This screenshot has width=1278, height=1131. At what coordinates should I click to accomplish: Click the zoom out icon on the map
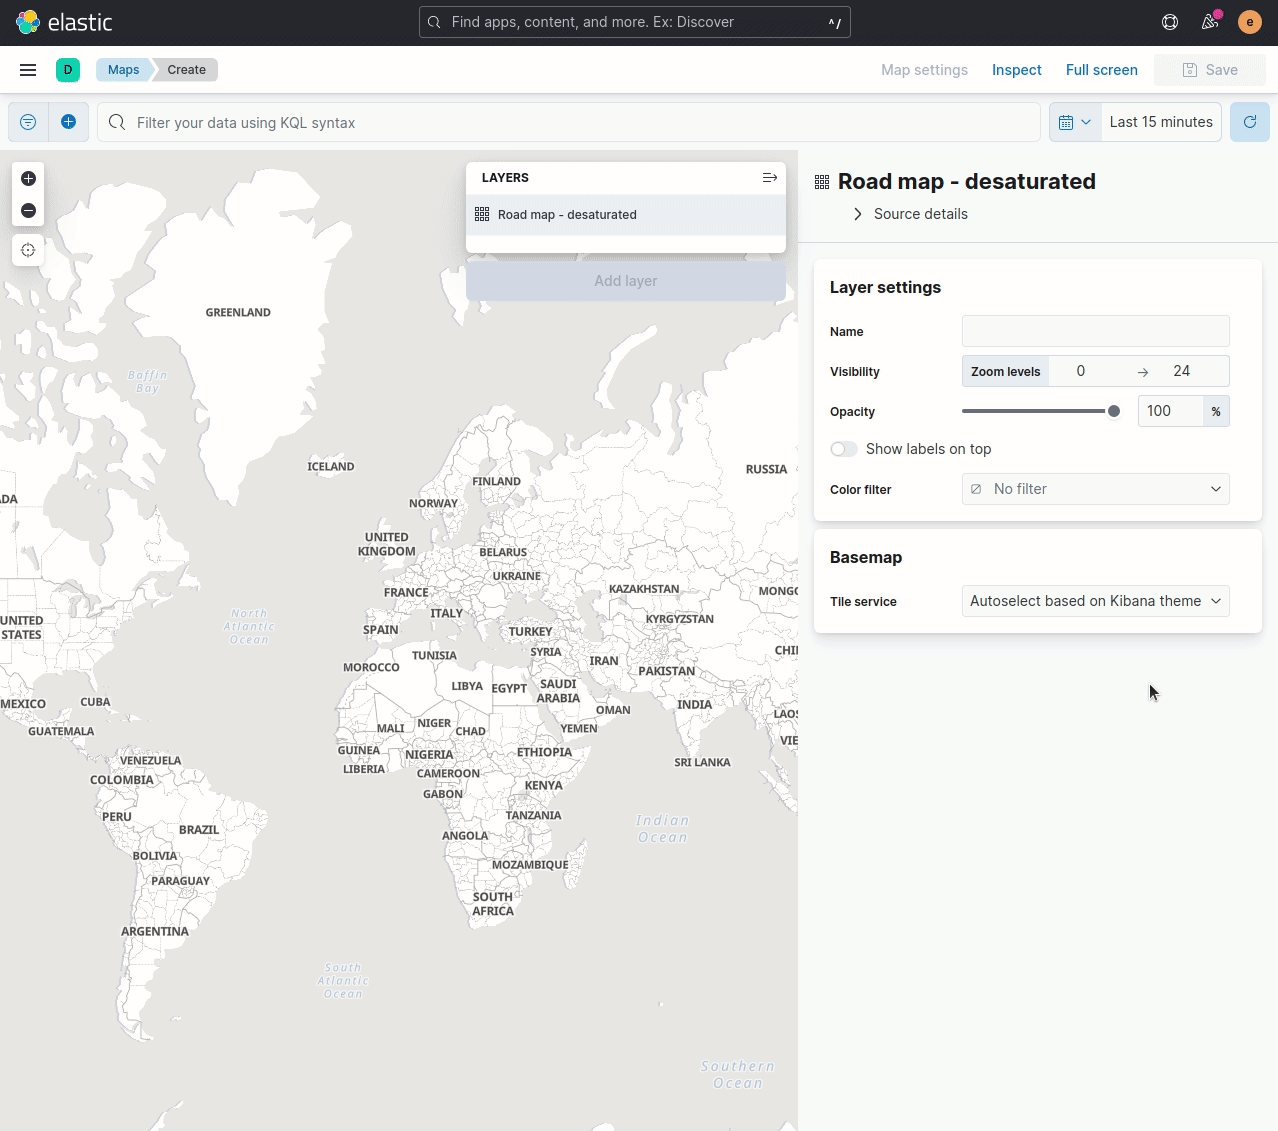click(28, 210)
